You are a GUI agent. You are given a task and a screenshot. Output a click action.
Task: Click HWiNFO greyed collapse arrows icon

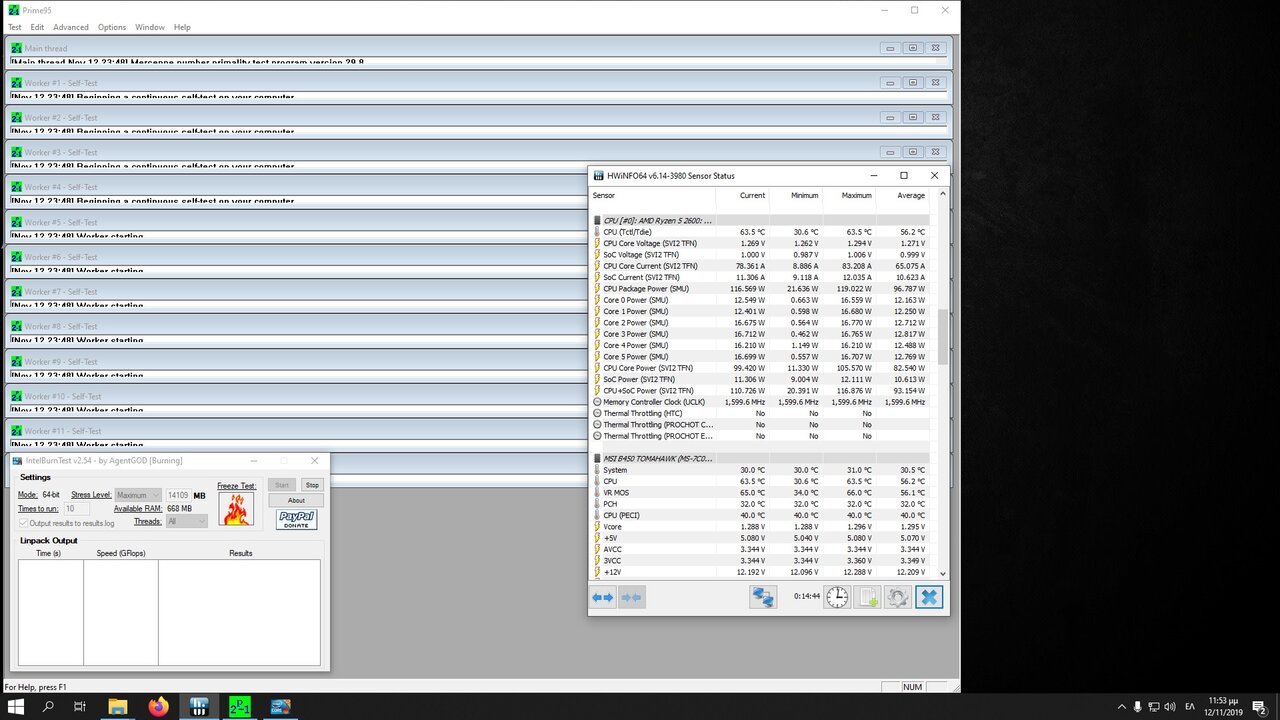click(632, 597)
